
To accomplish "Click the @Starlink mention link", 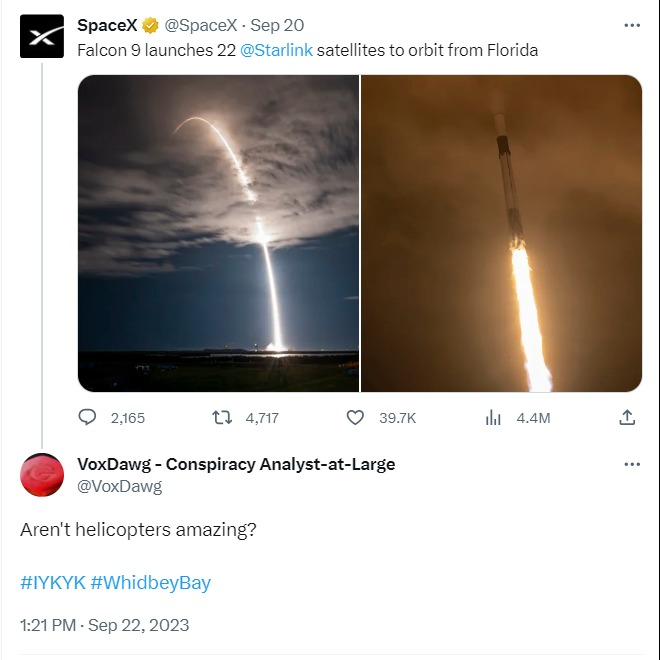I will pos(277,49).
